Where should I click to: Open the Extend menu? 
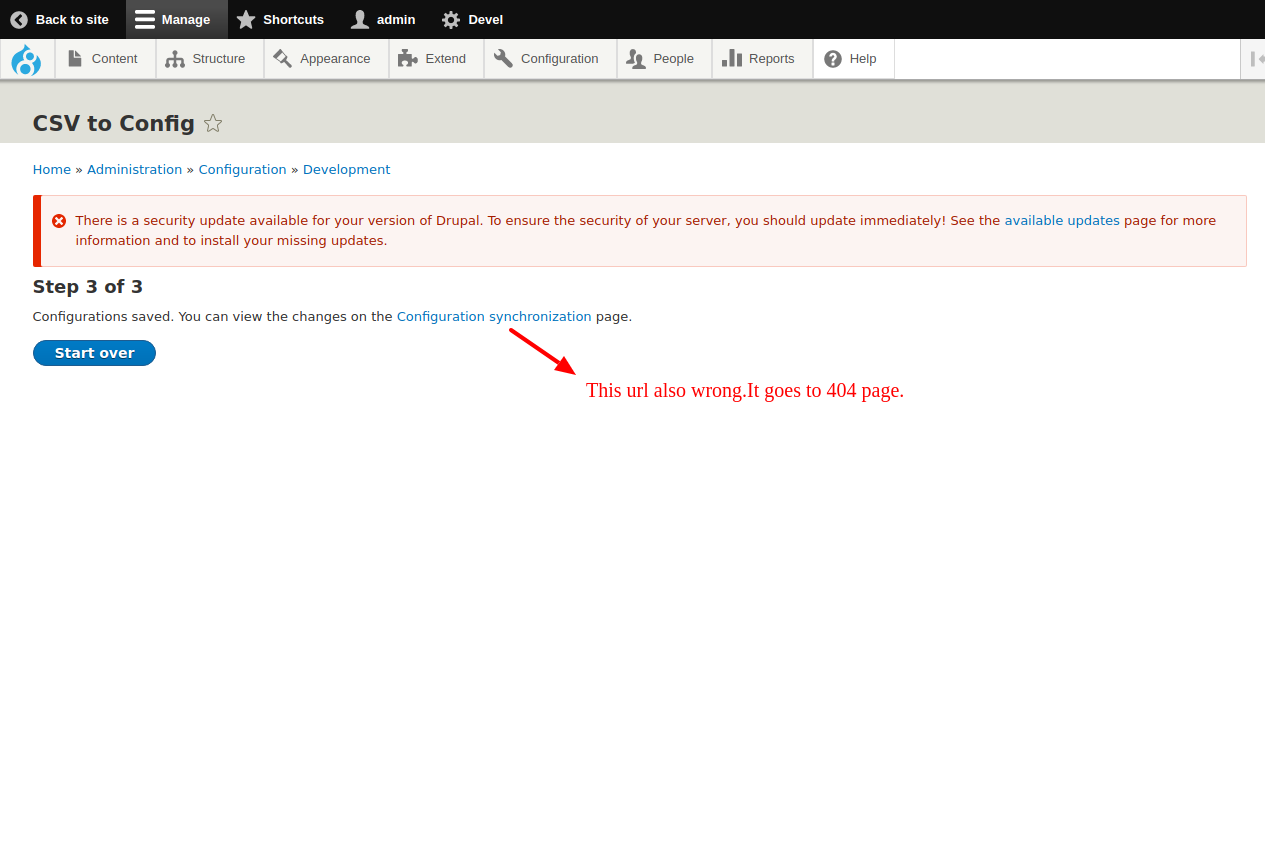pos(437,59)
